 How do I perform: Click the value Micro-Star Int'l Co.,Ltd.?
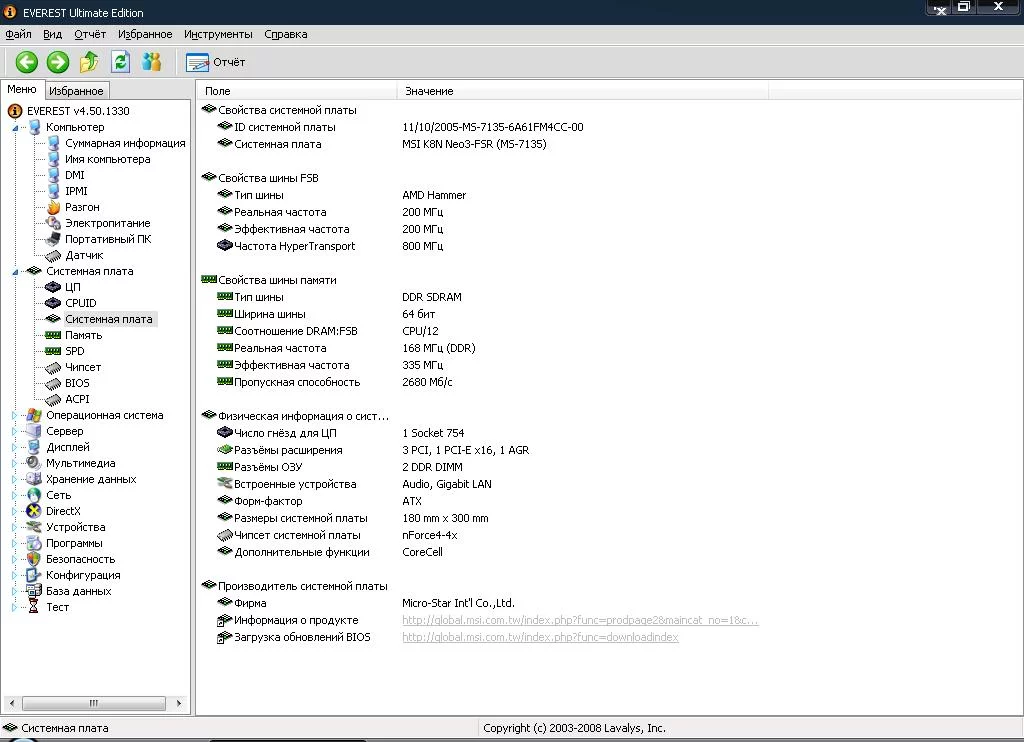[458, 604]
